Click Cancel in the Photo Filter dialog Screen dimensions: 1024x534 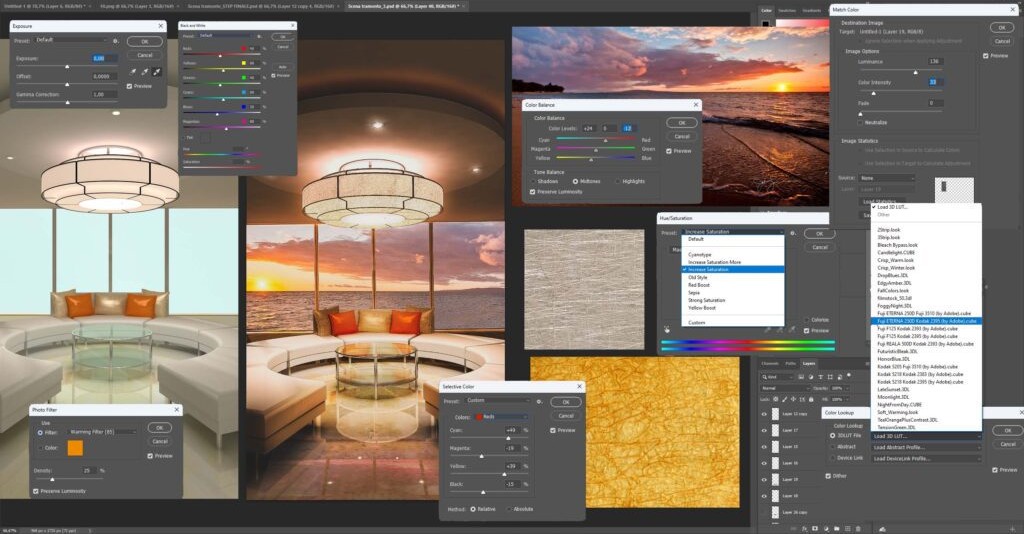(160, 441)
